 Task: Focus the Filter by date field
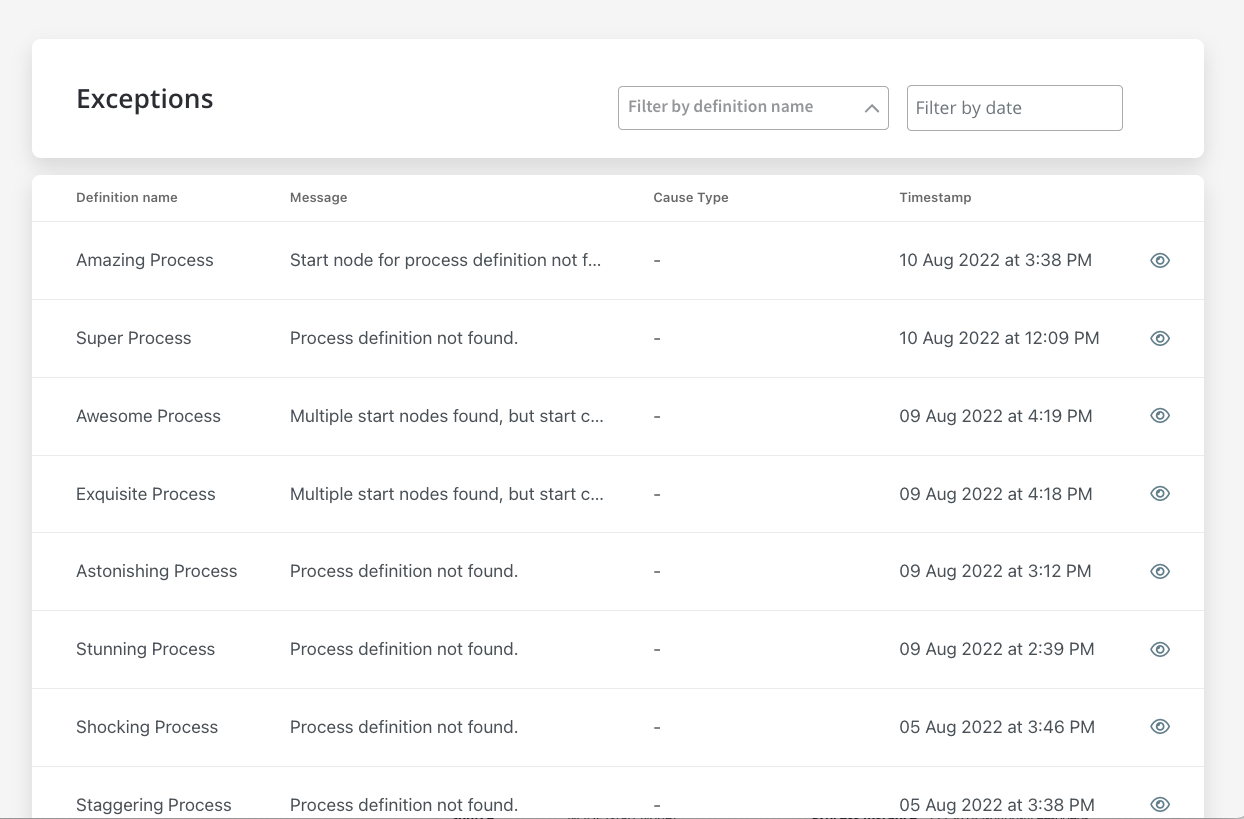(1014, 108)
